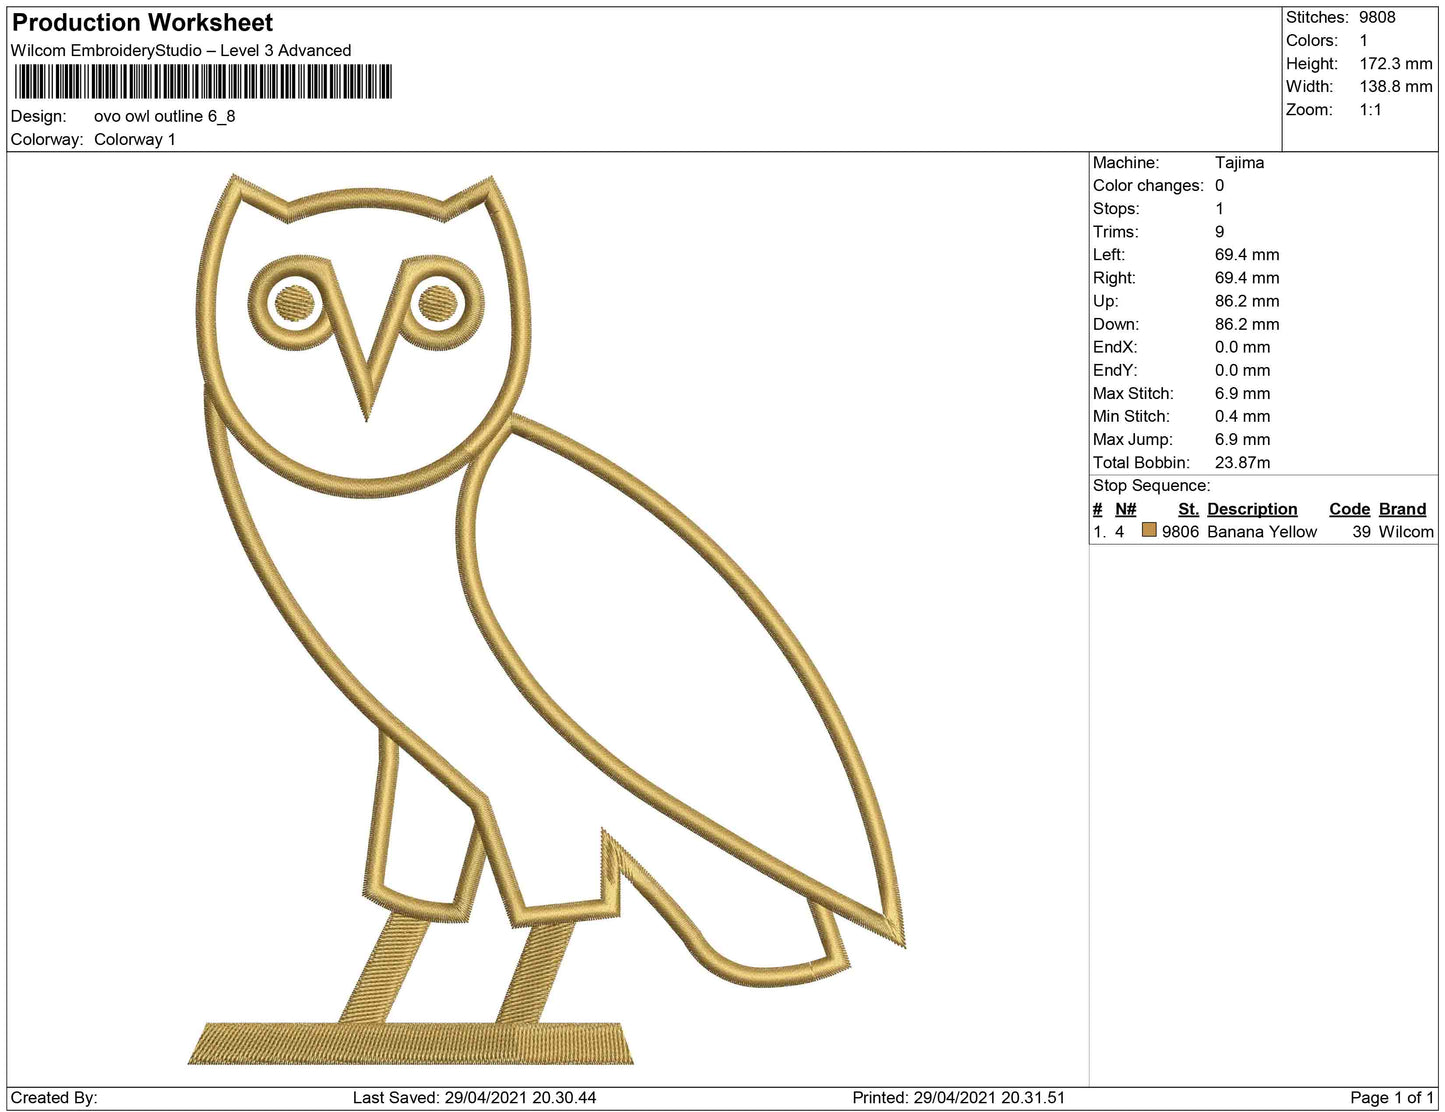
Task: Click the Trims value "9"
Action: point(1219,231)
